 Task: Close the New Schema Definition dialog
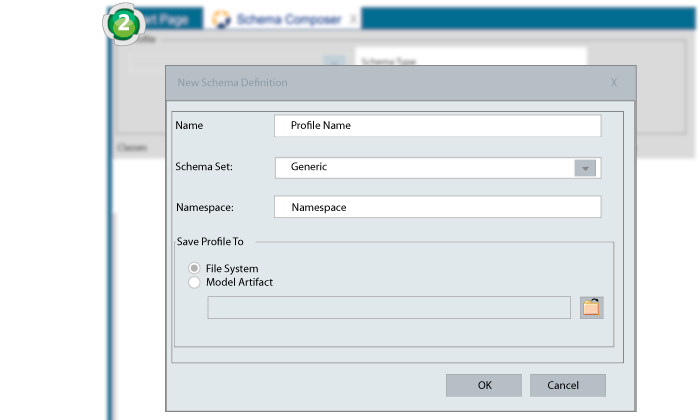(x=614, y=83)
